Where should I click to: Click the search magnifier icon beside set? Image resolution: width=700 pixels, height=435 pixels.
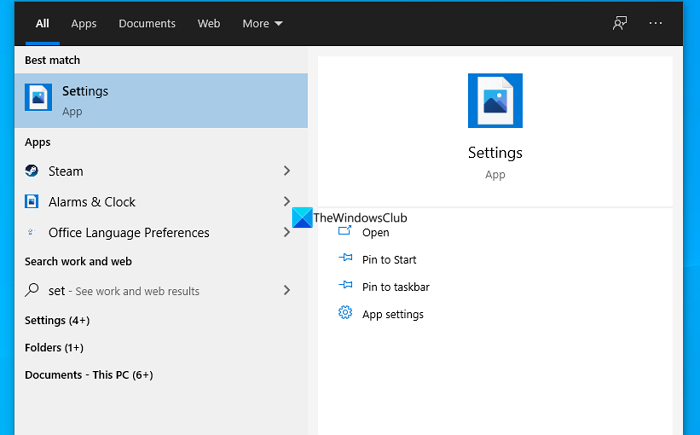click(x=32, y=290)
